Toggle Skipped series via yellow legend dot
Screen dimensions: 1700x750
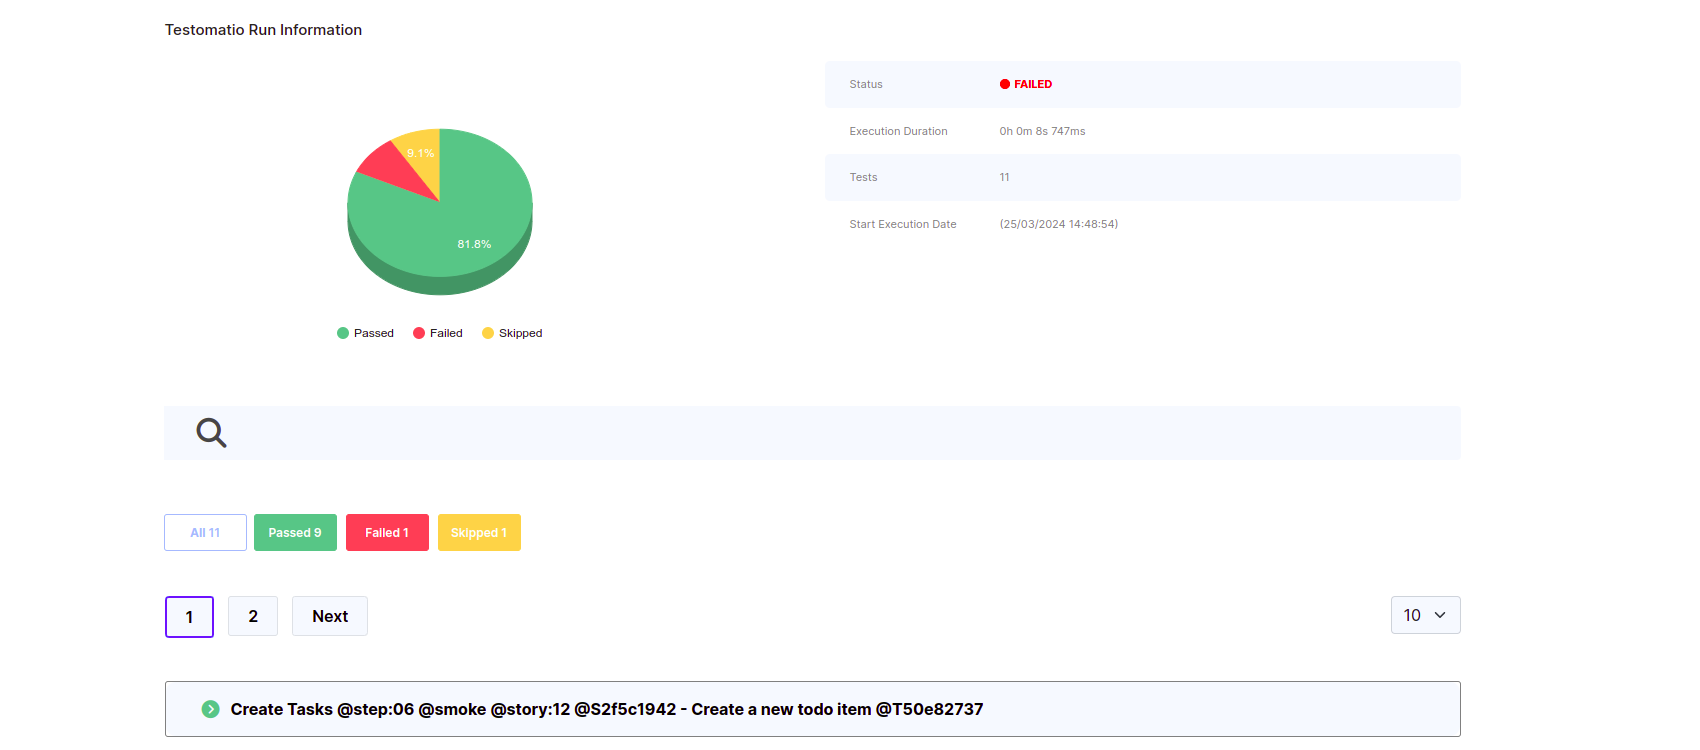tap(488, 333)
